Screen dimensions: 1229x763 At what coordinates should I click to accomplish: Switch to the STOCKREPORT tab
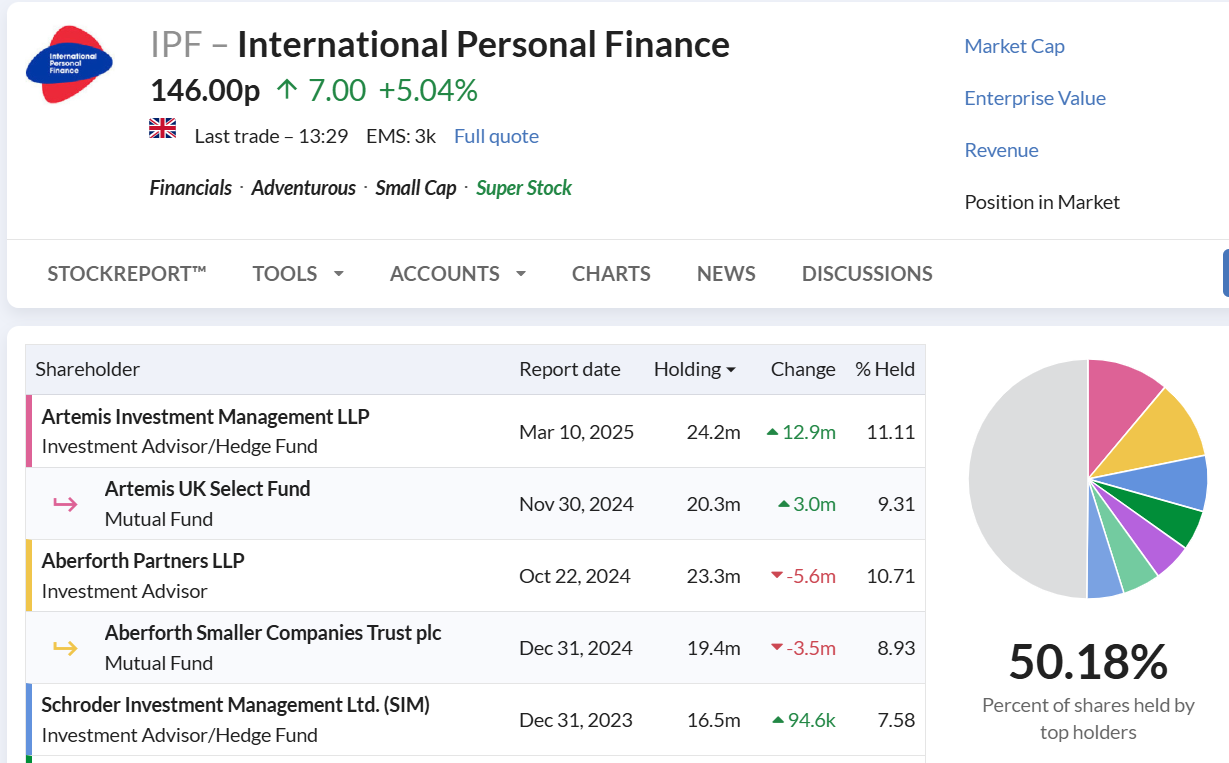pos(127,274)
